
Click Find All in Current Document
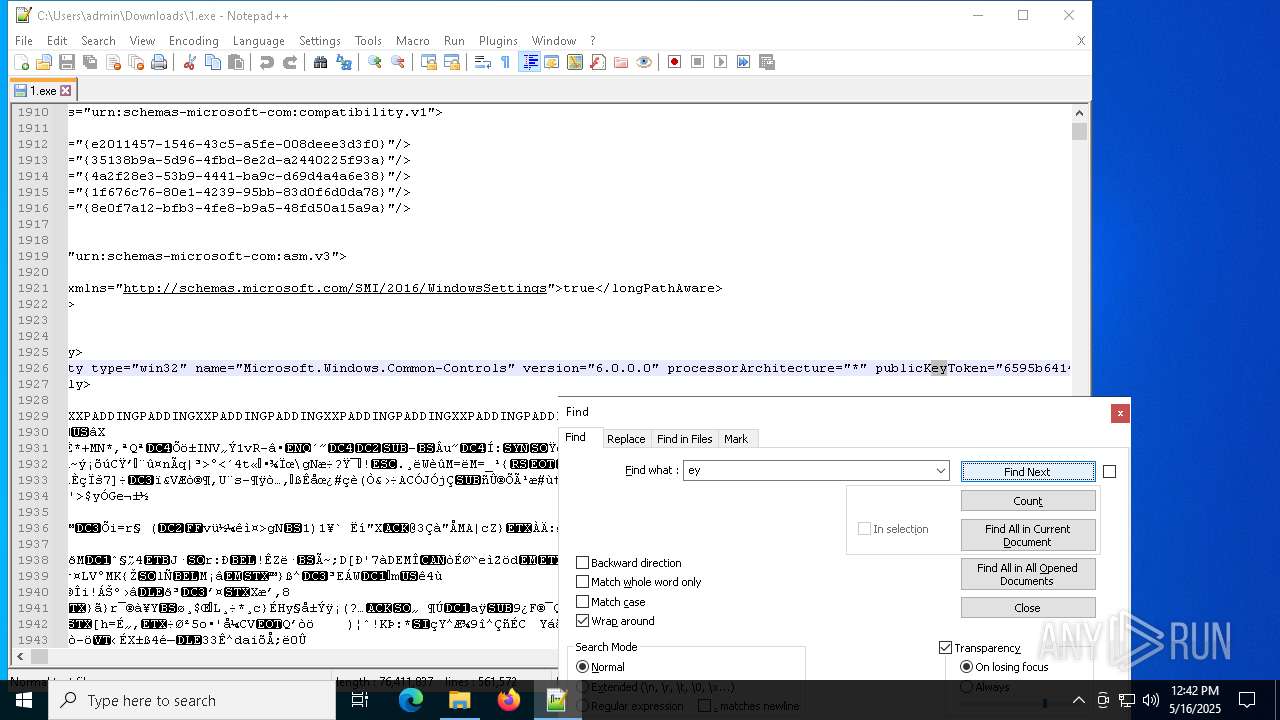pos(1028,535)
